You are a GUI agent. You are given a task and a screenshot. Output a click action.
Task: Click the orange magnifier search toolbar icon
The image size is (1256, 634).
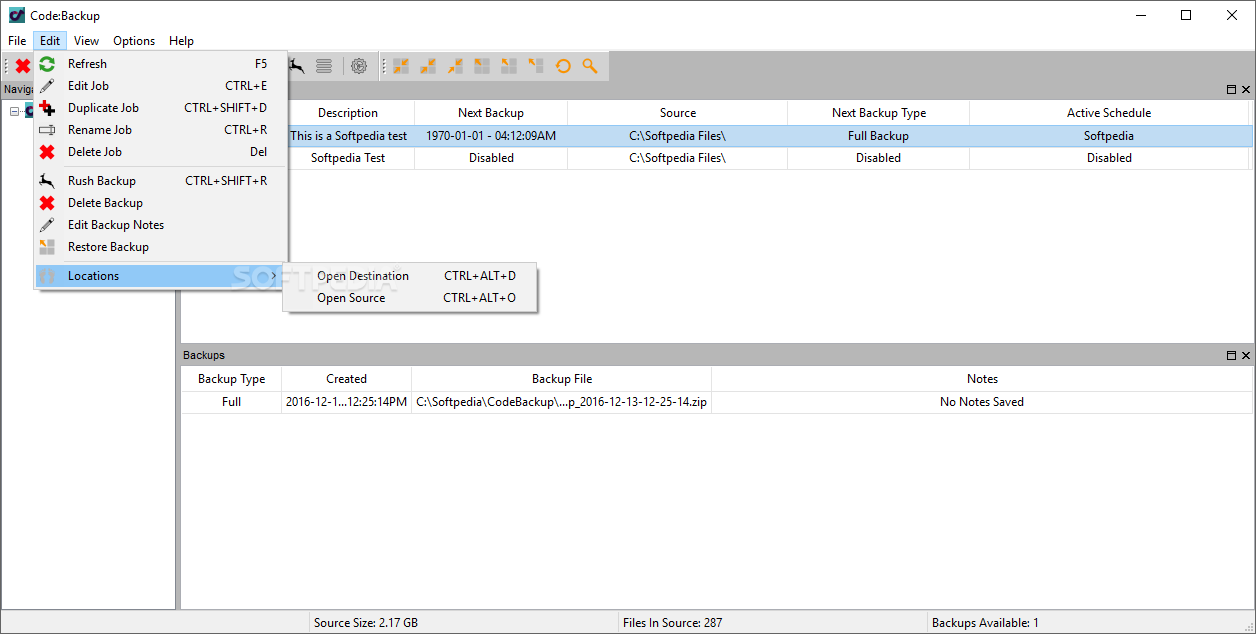pos(590,66)
